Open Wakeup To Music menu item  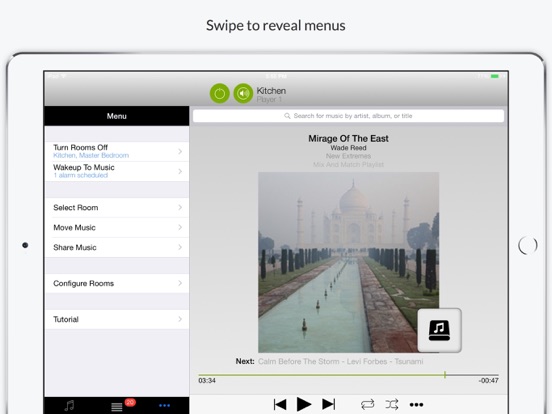(x=117, y=171)
